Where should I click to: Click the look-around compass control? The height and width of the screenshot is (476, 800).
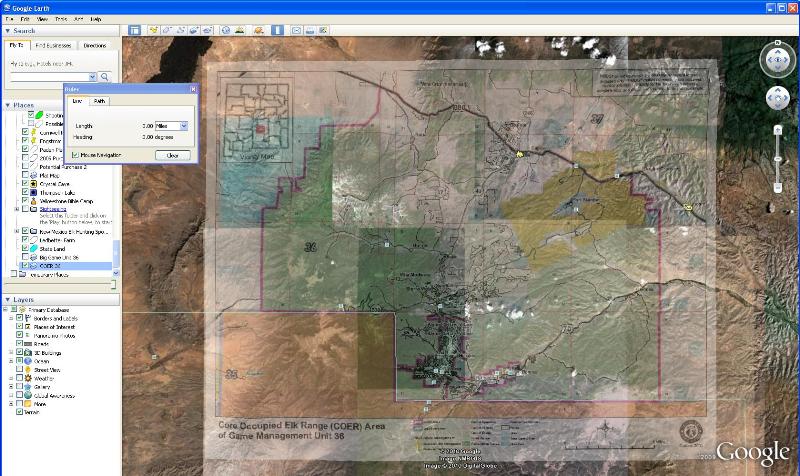point(778,60)
